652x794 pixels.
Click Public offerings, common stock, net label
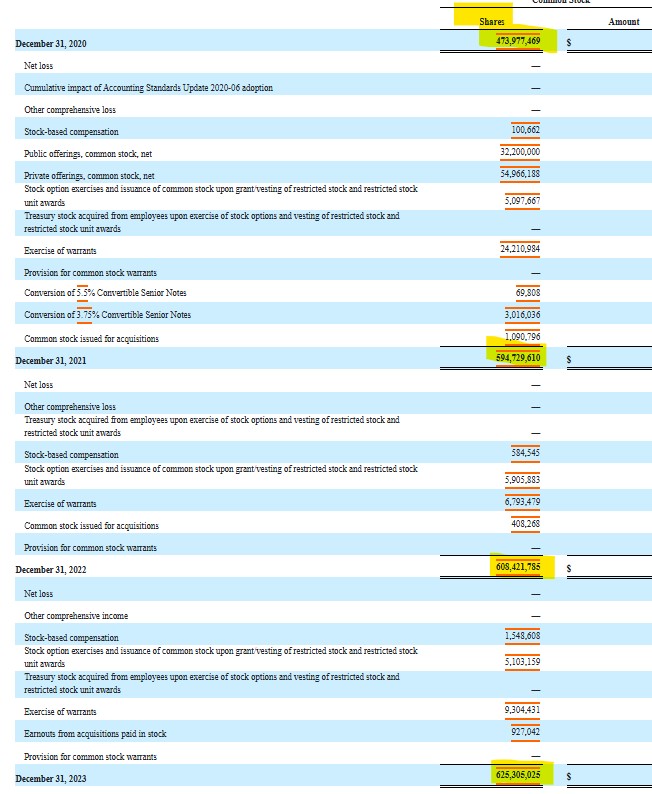point(88,153)
